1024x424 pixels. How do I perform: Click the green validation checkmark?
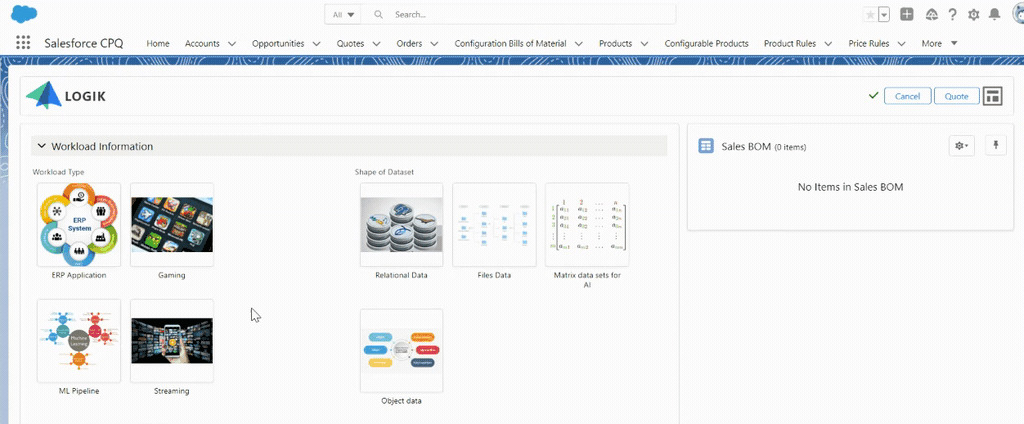coord(873,95)
